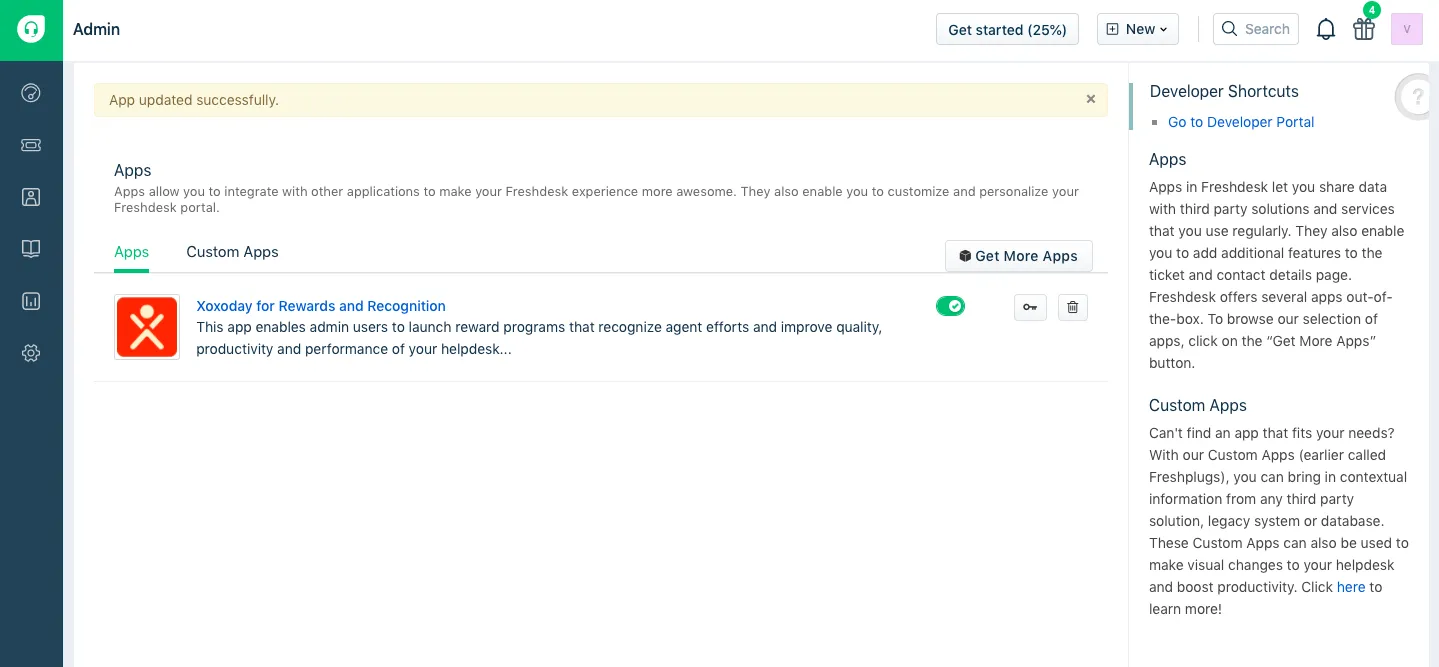The height and width of the screenshot is (667, 1439).
Task: Open Admin settings via the gear icon
Action: (x=30, y=353)
